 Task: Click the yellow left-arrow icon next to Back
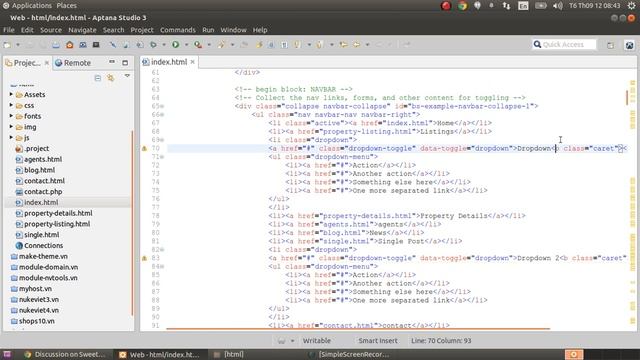343,44
